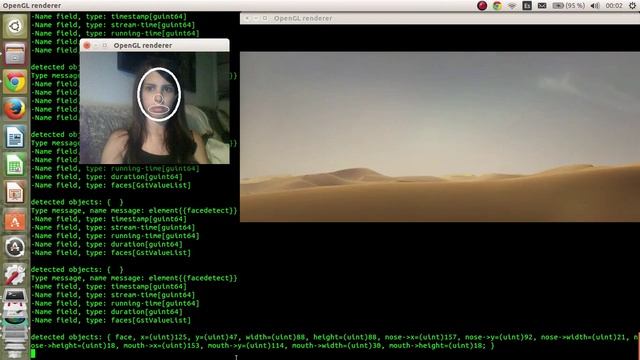Close the large OpenGL renderer desert window

coord(247,18)
